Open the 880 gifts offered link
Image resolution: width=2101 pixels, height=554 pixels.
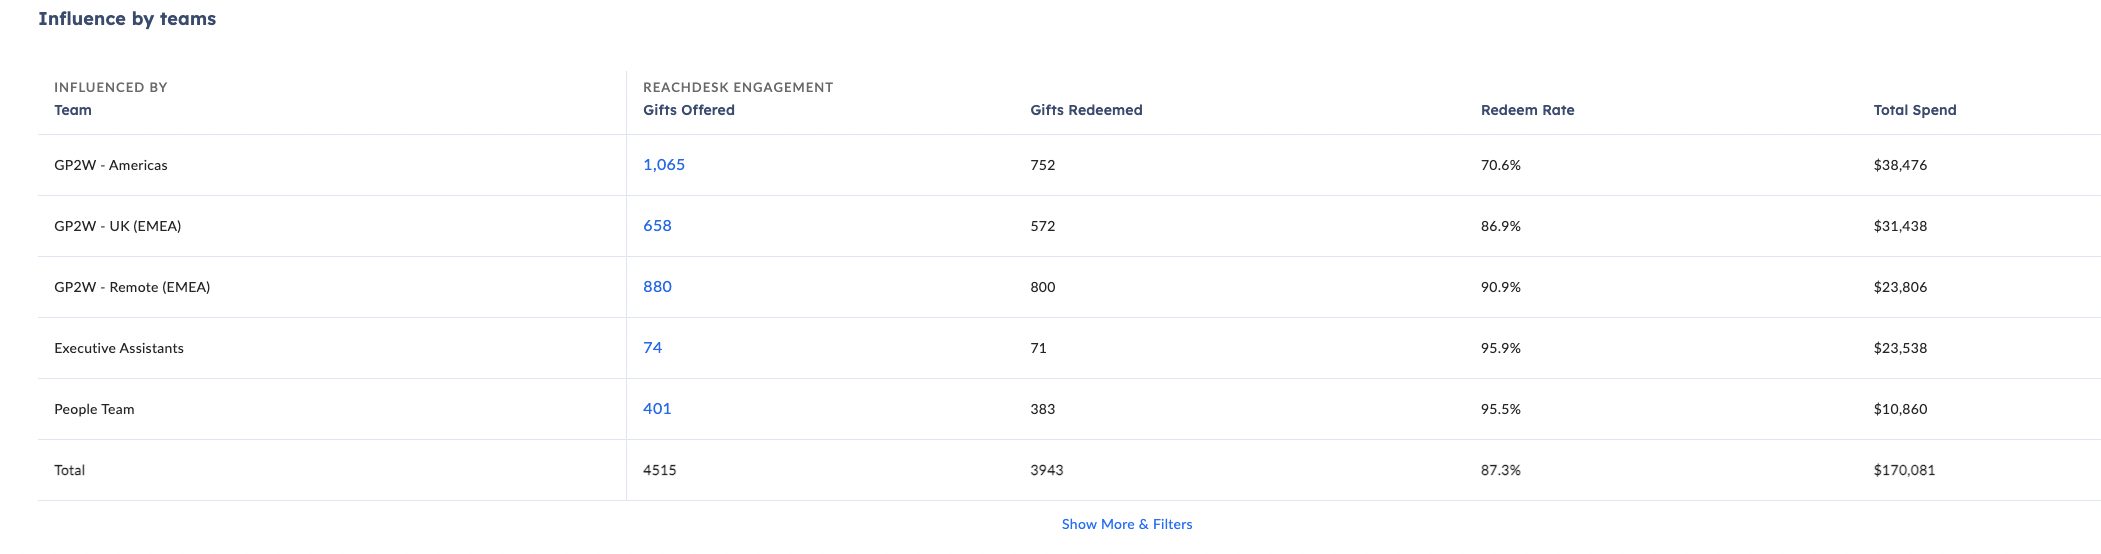(x=657, y=287)
